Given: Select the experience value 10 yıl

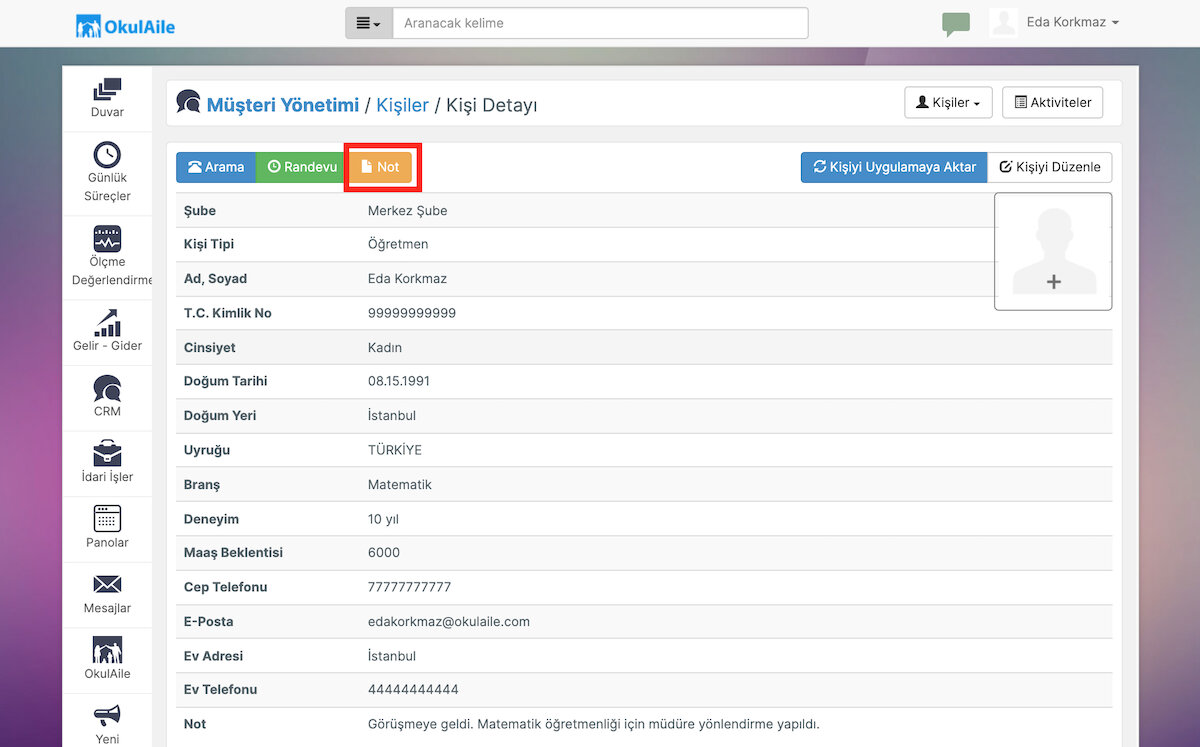Looking at the screenshot, I should 383,519.
